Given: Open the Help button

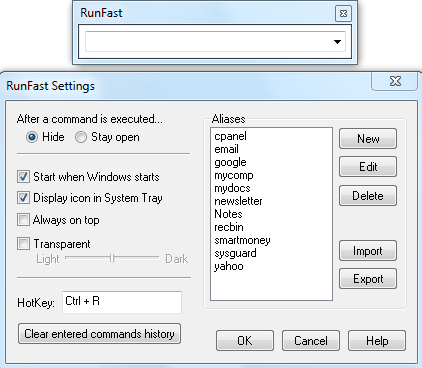Looking at the screenshot, I should coord(377,341).
